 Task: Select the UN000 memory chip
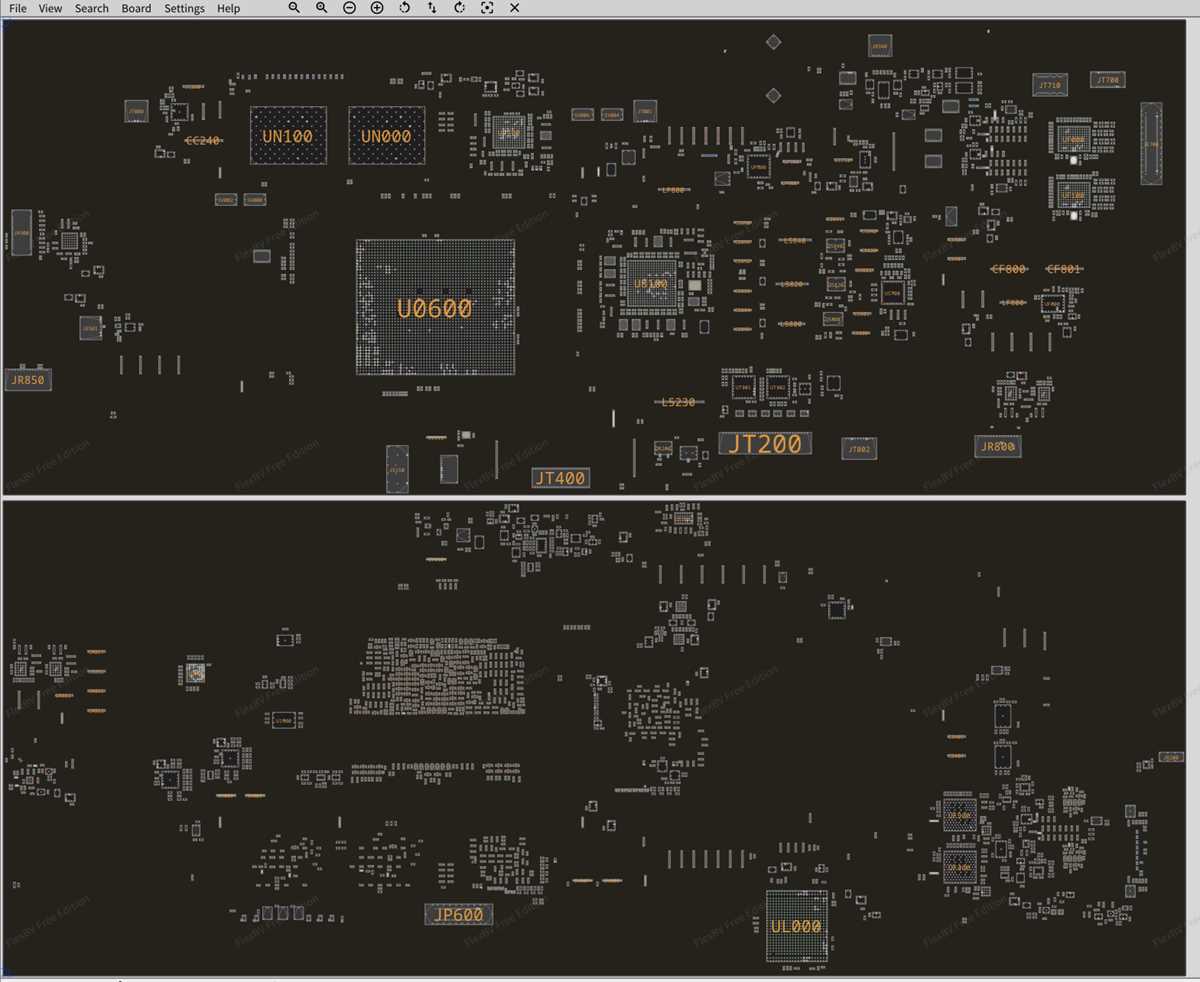(386, 135)
